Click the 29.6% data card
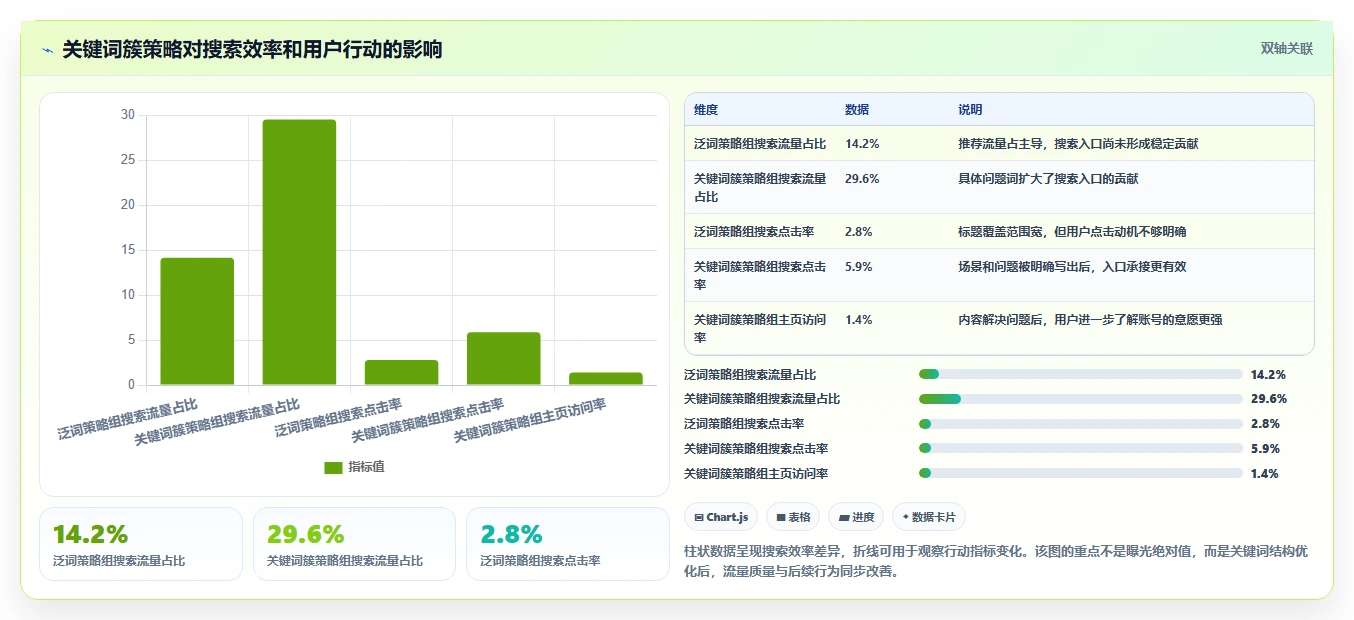 (x=354, y=544)
